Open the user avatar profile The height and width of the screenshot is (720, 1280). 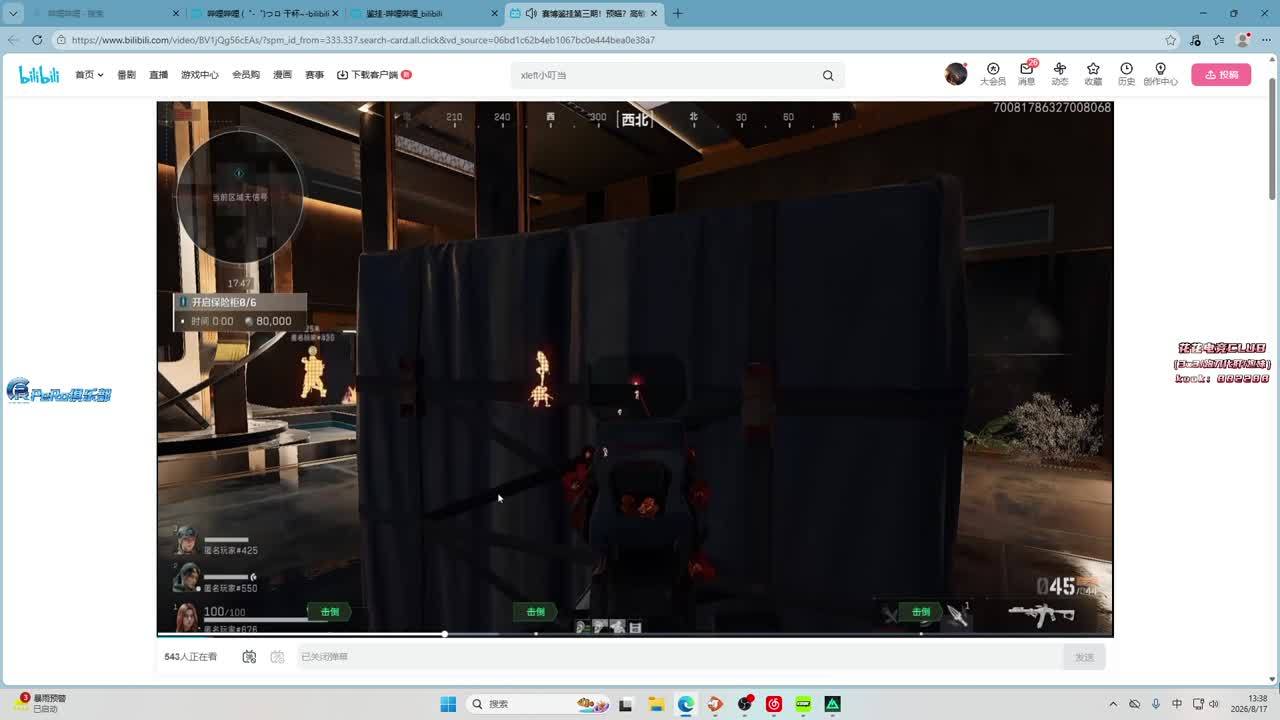pyautogui.click(x=956, y=74)
